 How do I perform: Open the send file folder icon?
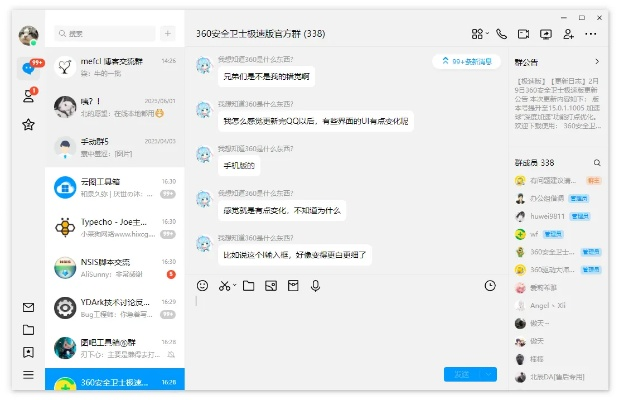pos(248,286)
